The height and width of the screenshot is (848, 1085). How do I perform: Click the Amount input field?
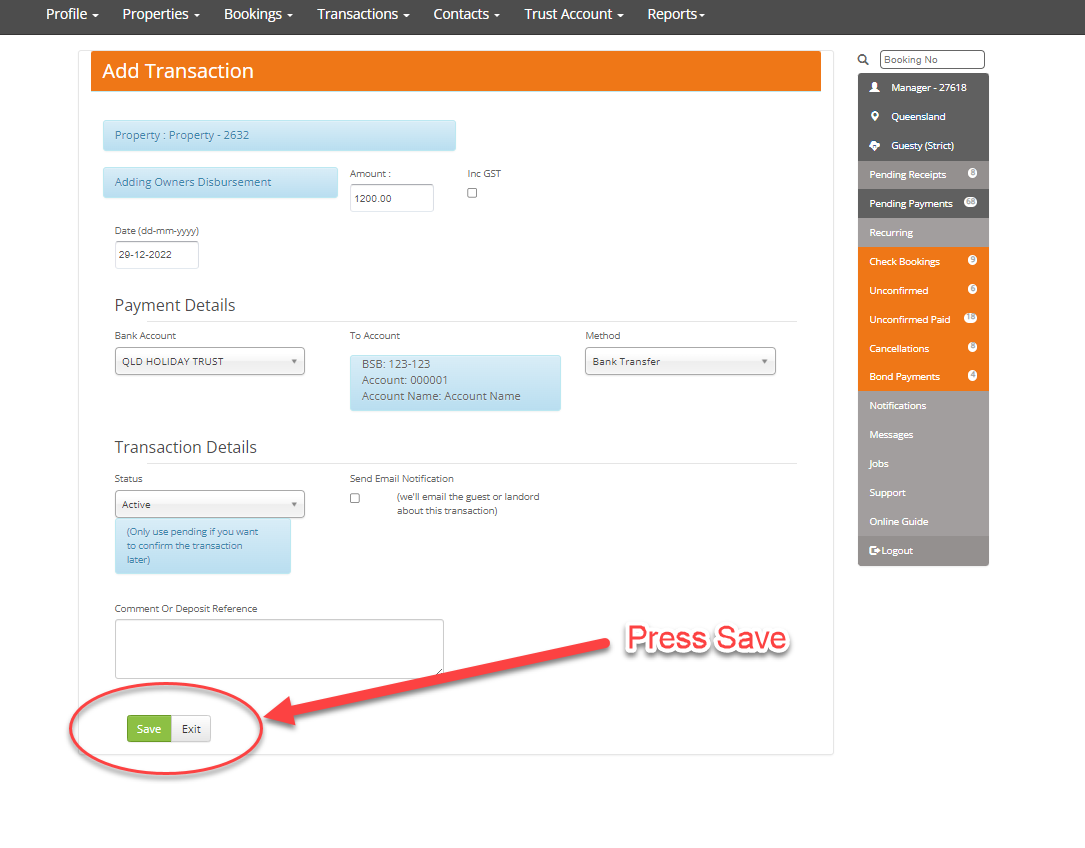391,198
